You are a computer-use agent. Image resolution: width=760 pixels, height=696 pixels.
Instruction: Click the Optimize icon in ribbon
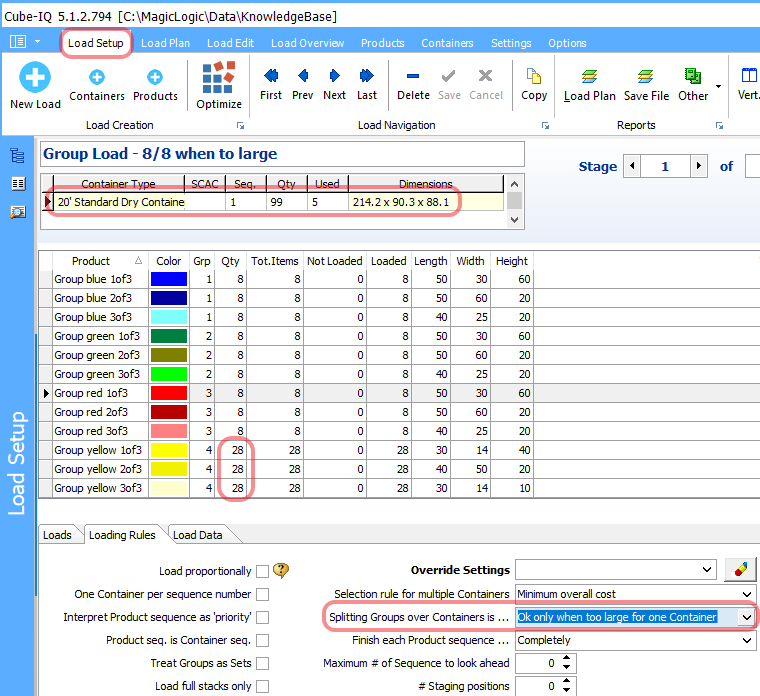point(219,78)
